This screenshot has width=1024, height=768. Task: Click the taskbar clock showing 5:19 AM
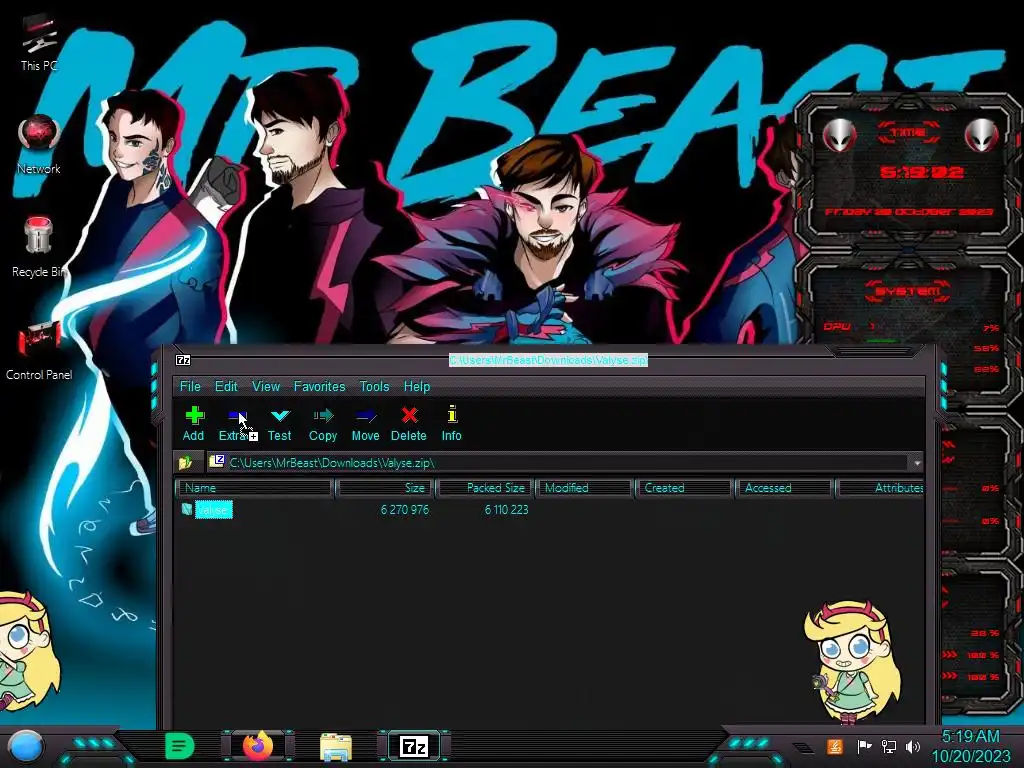tap(971, 746)
